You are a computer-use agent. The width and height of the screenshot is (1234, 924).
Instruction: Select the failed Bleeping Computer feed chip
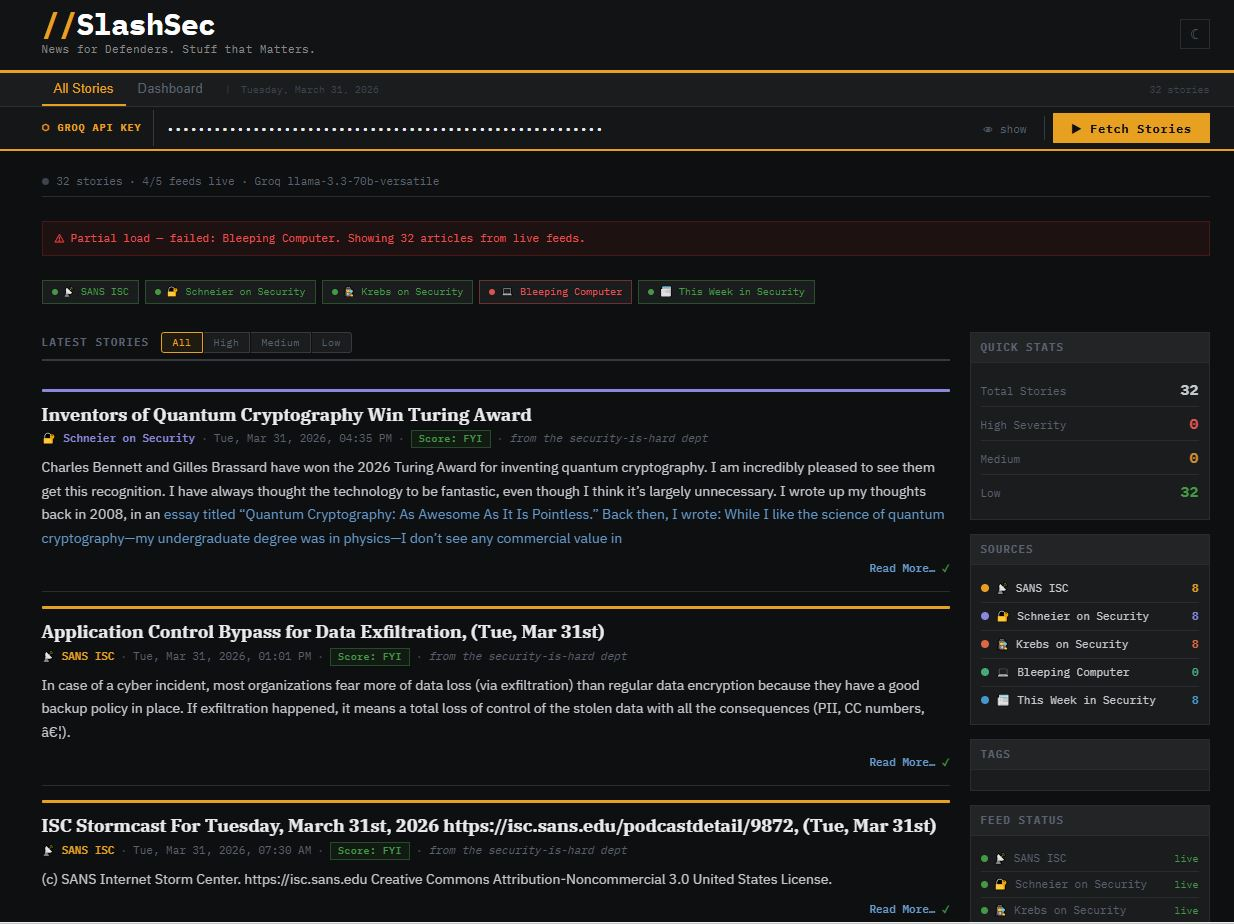(555, 292)
